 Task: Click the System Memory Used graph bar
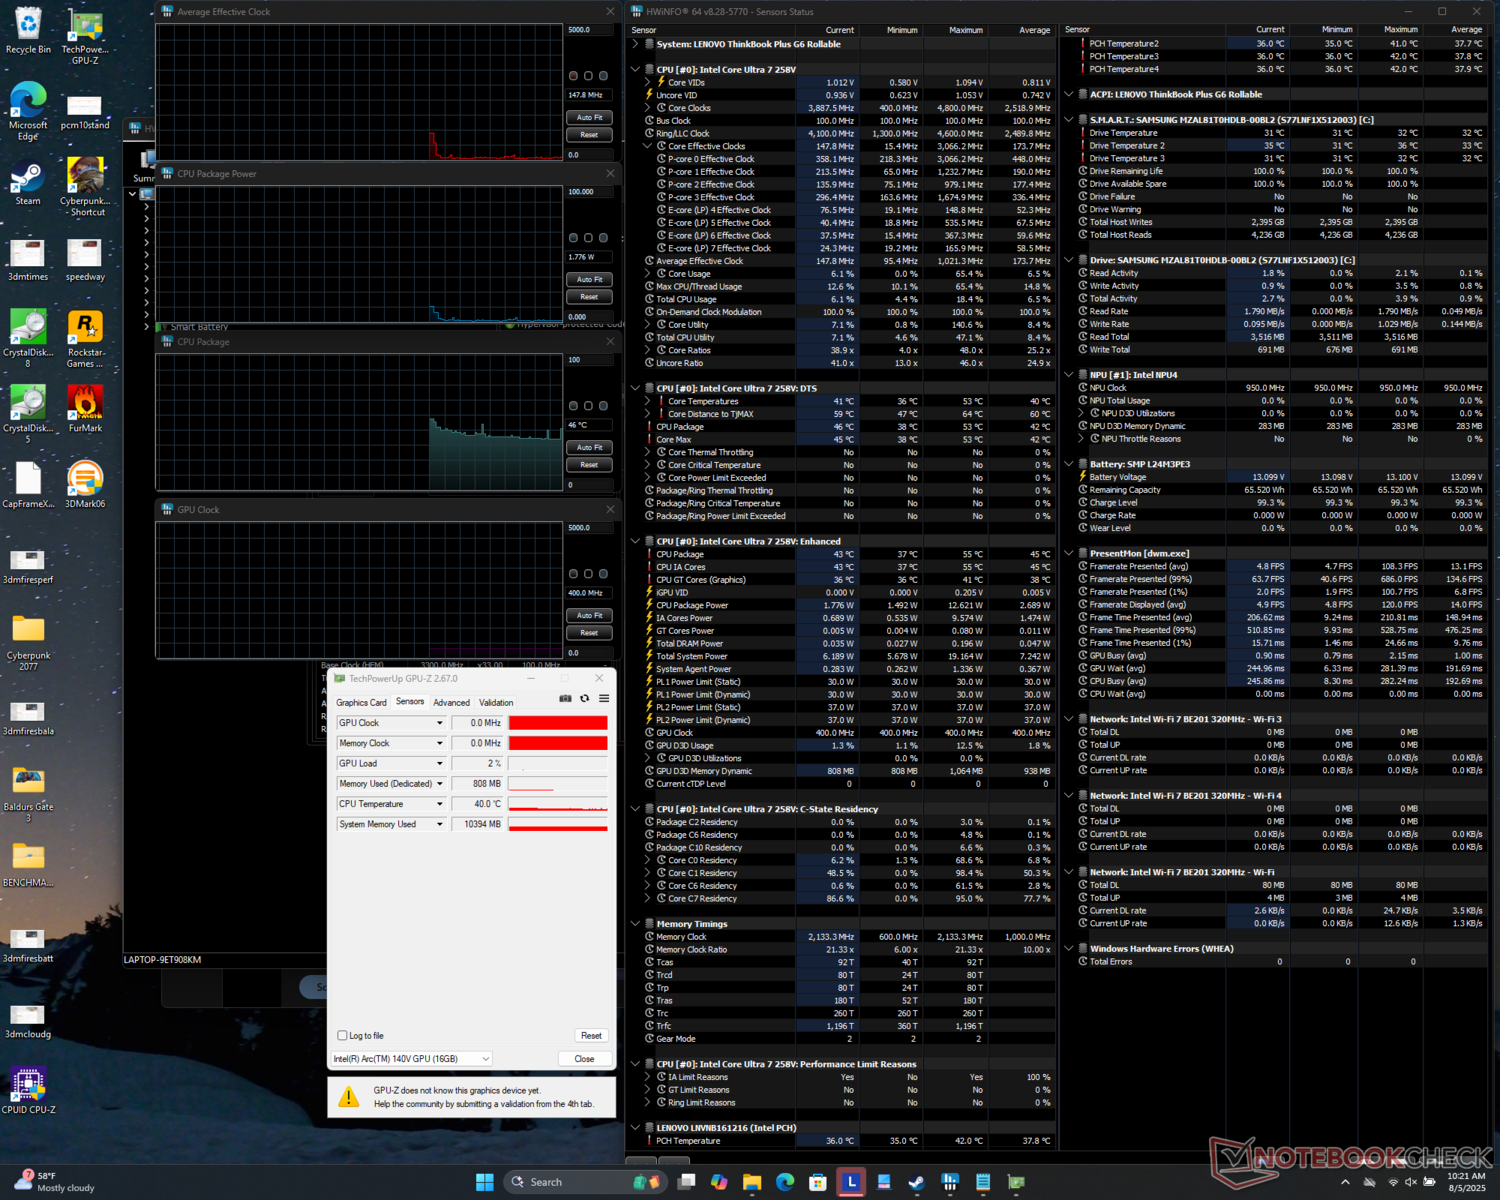point(558,824)
